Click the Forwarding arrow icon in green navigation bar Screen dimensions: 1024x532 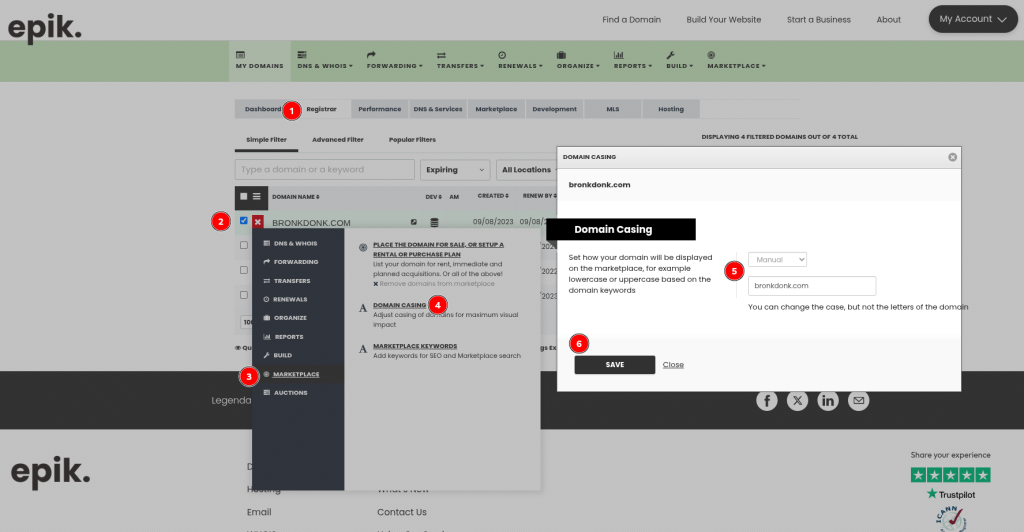pos(371,55)
